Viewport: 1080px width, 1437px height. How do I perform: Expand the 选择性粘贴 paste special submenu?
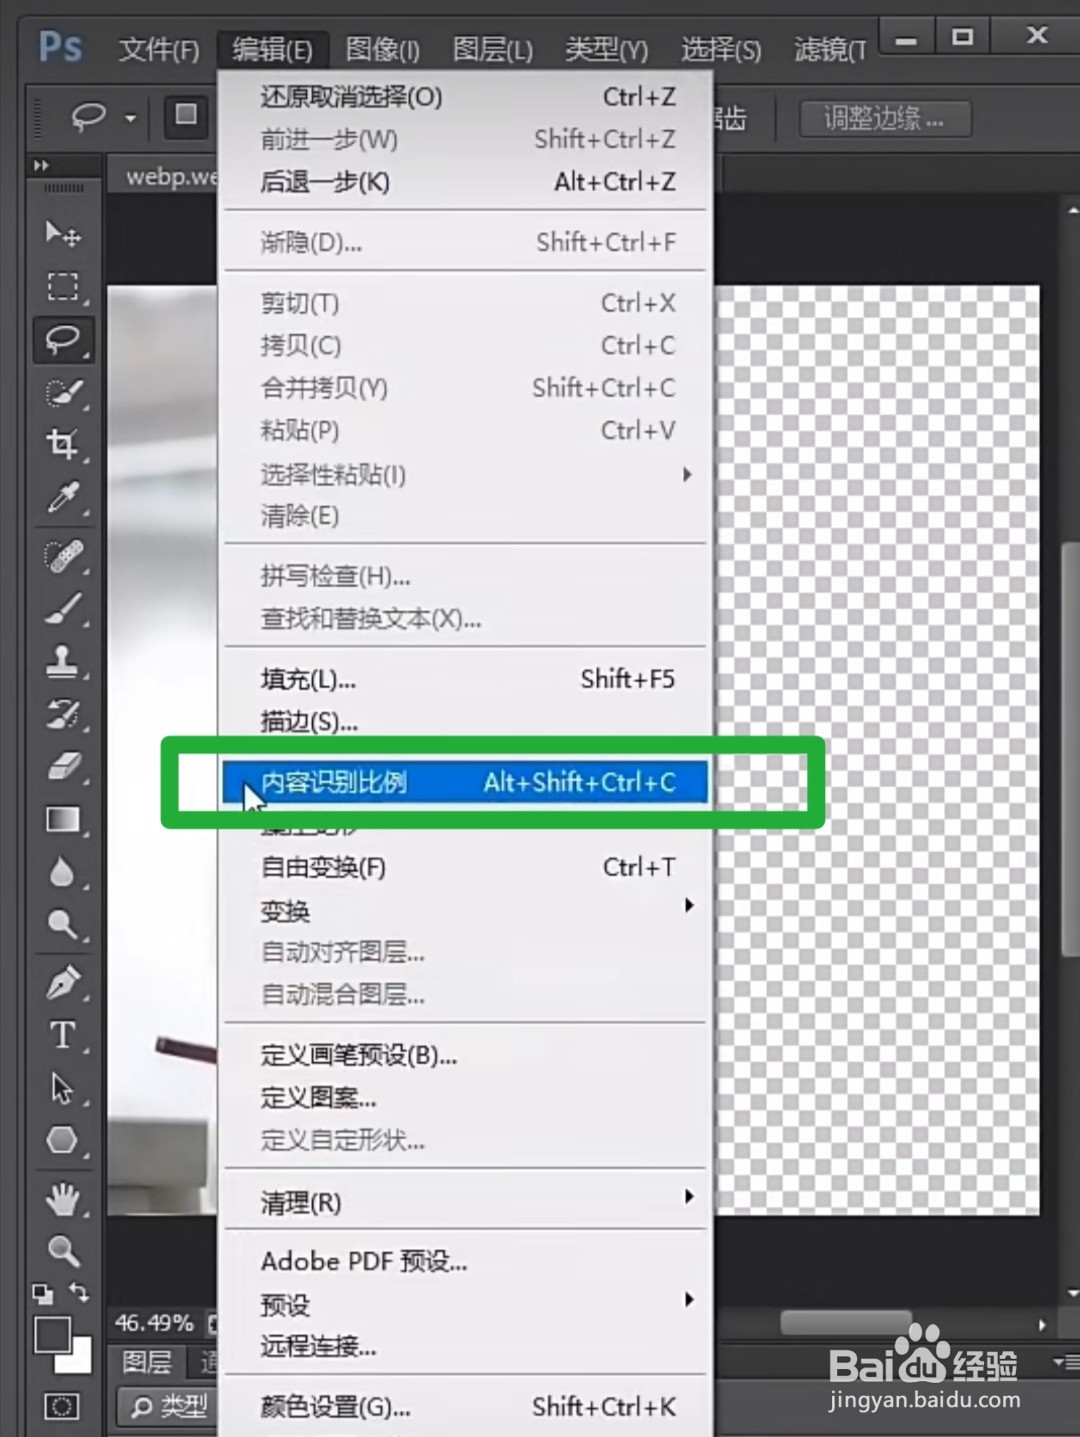click(330, 475)
